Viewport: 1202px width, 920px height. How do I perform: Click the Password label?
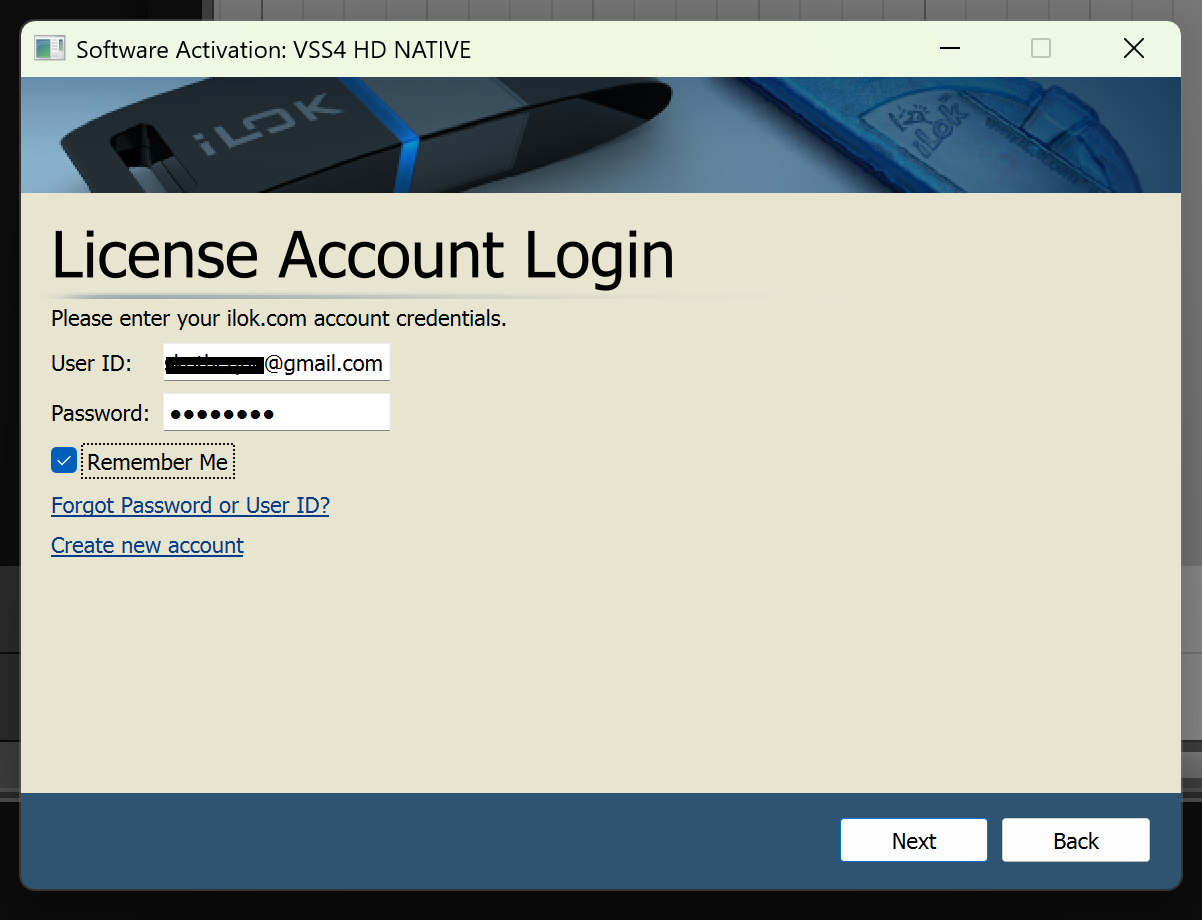100,413
